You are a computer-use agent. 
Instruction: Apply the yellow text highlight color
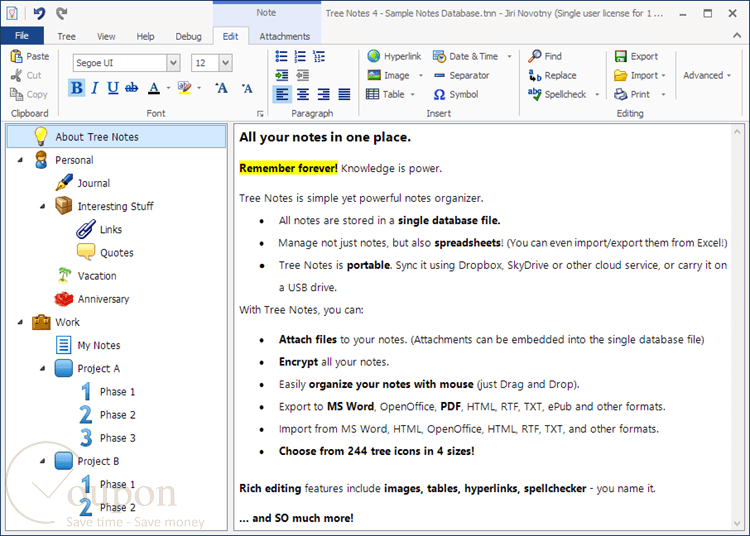(185, 88)
